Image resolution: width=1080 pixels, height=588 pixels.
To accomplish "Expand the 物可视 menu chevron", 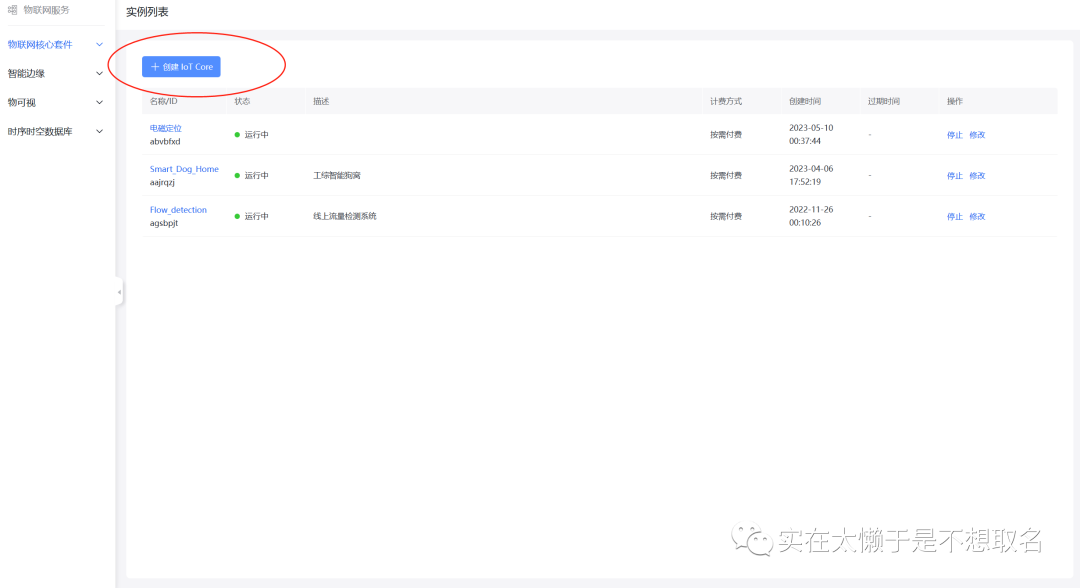I will point(99,102).
